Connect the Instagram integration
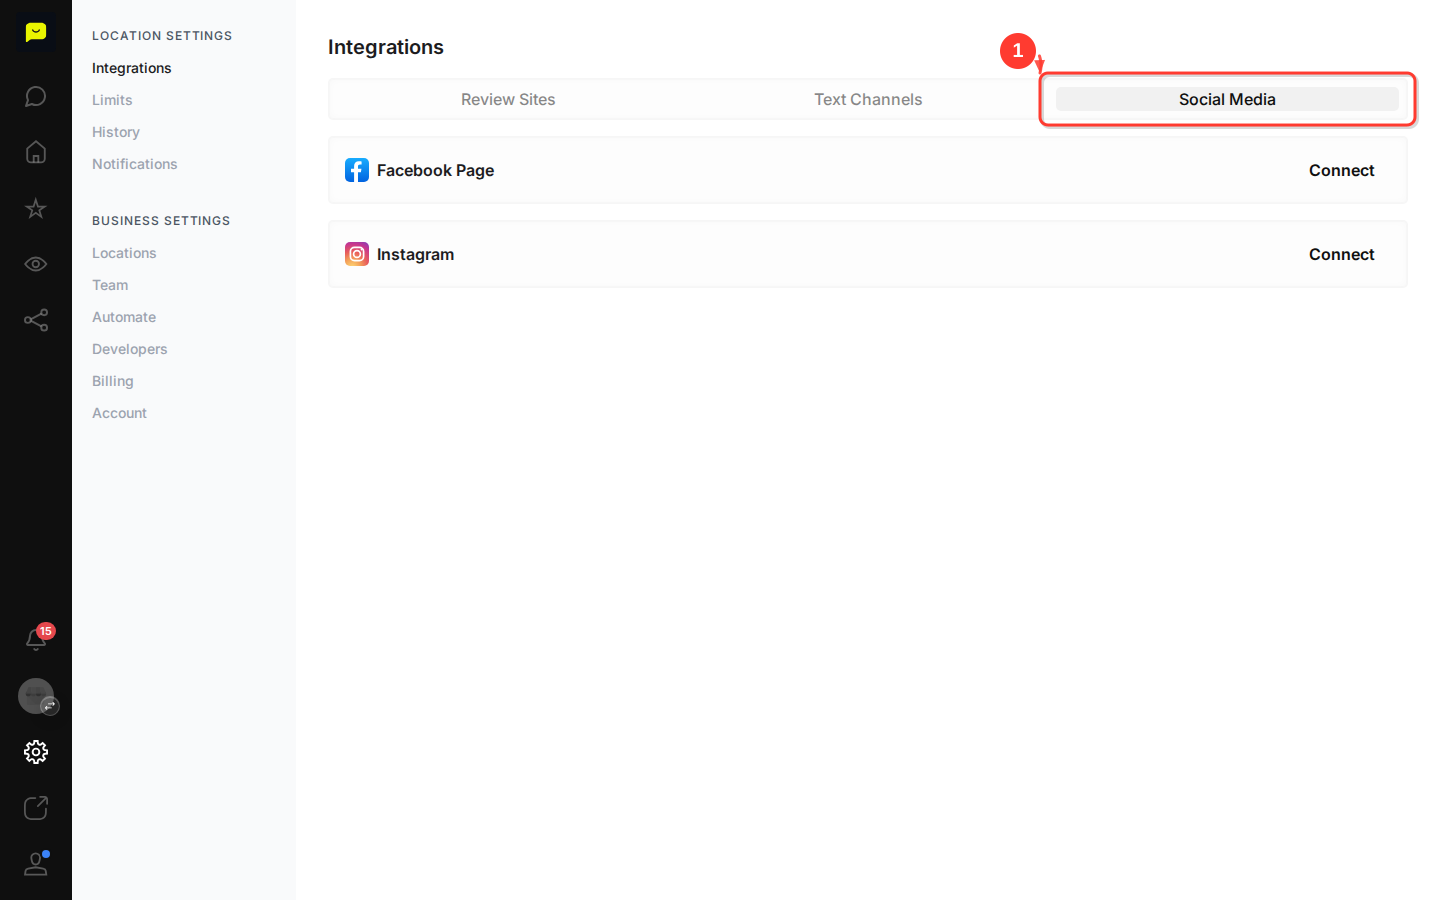1440x900 pixels. 1341,254
